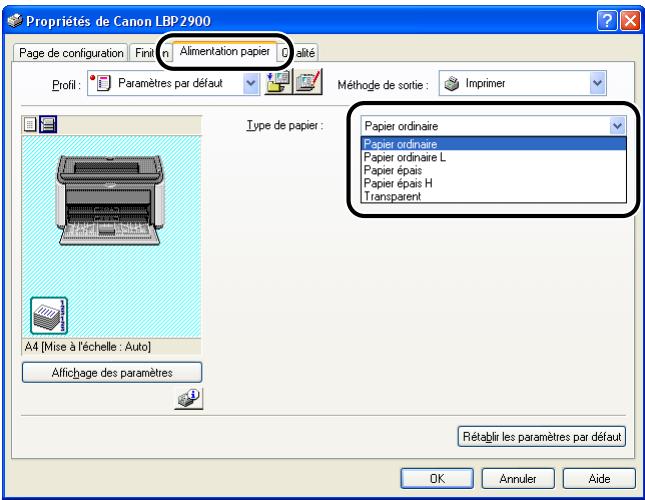Select the Alimentation papier tab
This screenshot has height=500, width=645.
(x=225, y=51)
